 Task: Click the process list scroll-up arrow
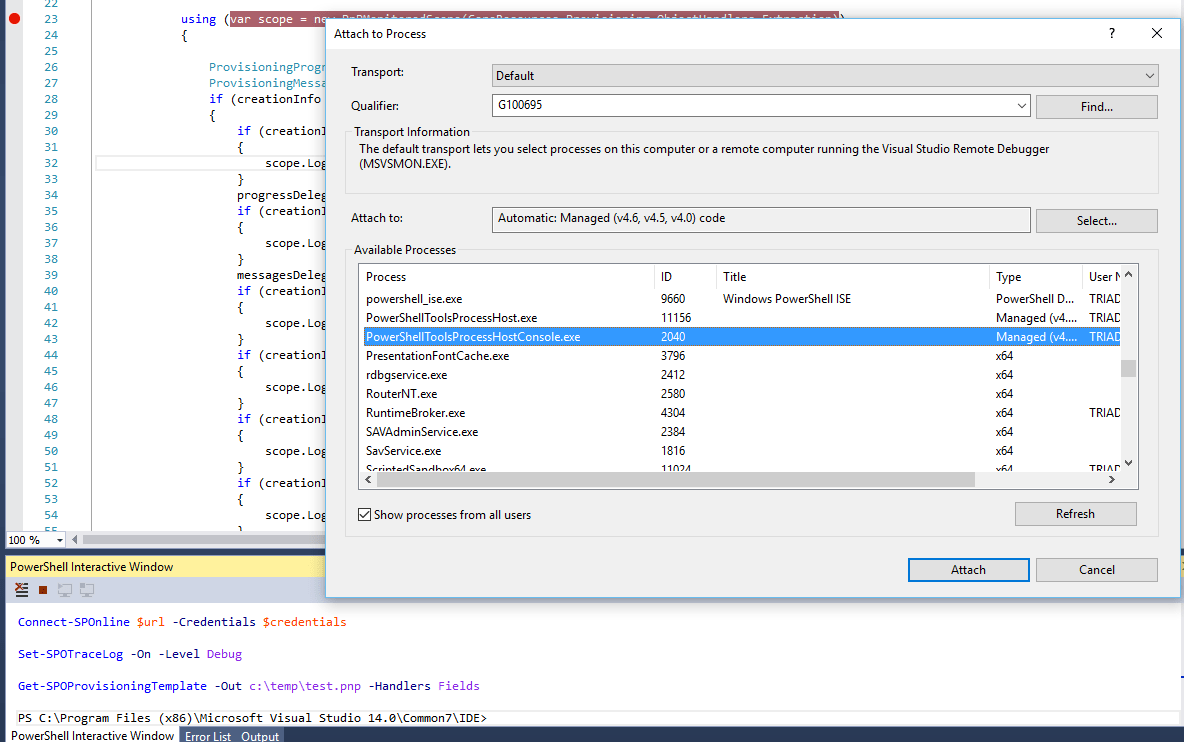click(1128, 275)
